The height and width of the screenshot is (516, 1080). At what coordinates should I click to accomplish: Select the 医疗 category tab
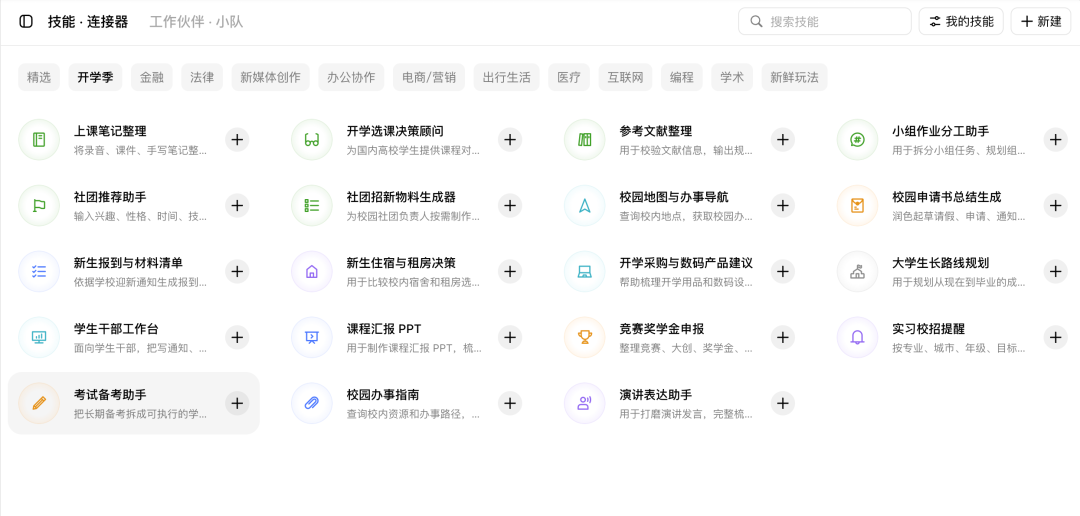tap(569, 77)
